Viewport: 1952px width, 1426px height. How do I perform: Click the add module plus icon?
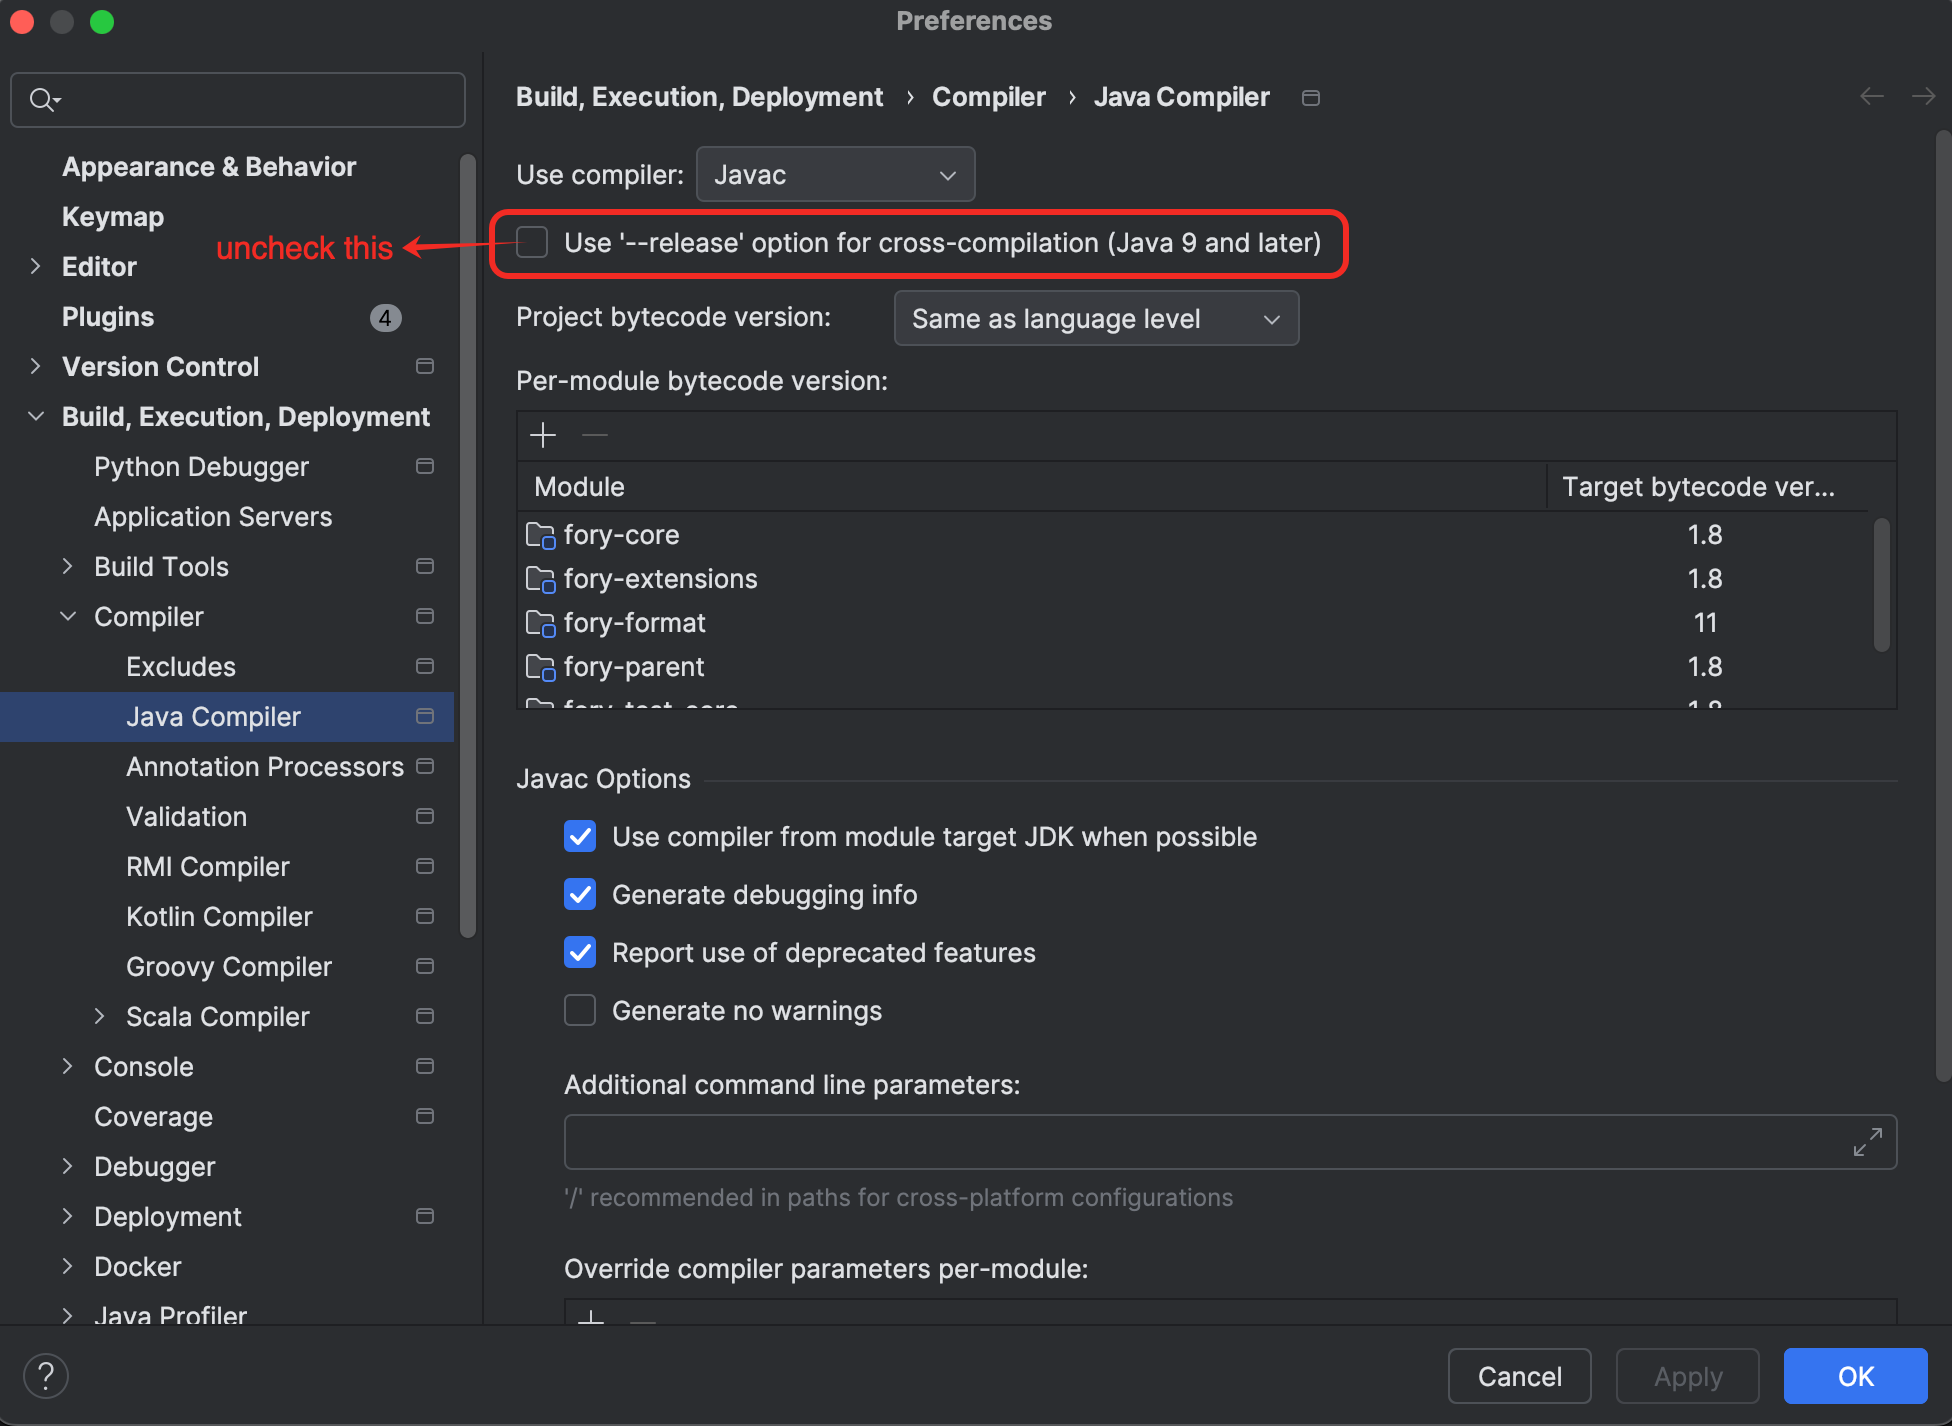542,435
